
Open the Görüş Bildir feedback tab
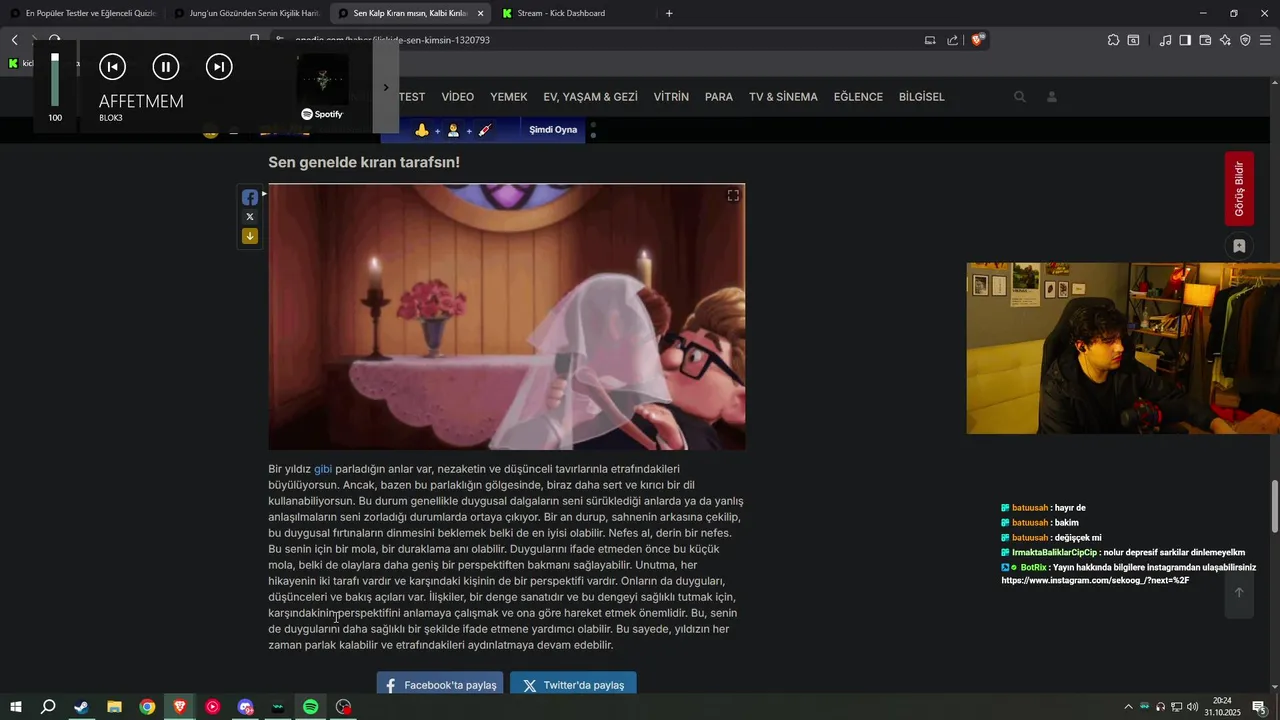(x=1239, y=189)
